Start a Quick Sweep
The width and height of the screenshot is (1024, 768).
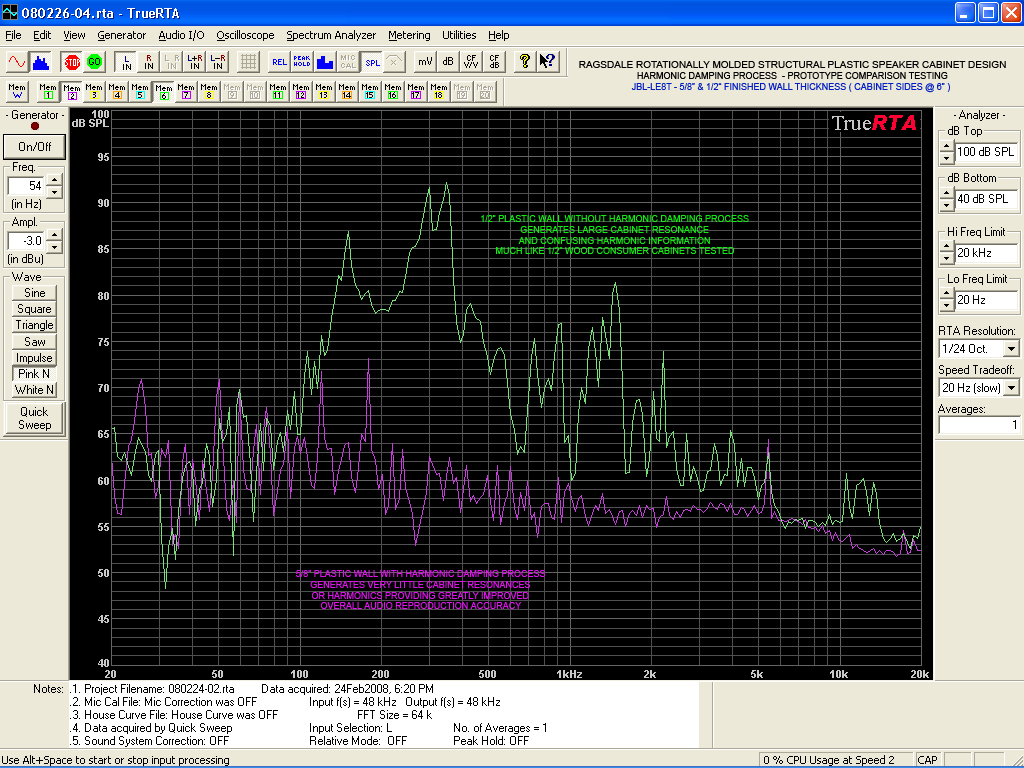(x=34, y=418)
